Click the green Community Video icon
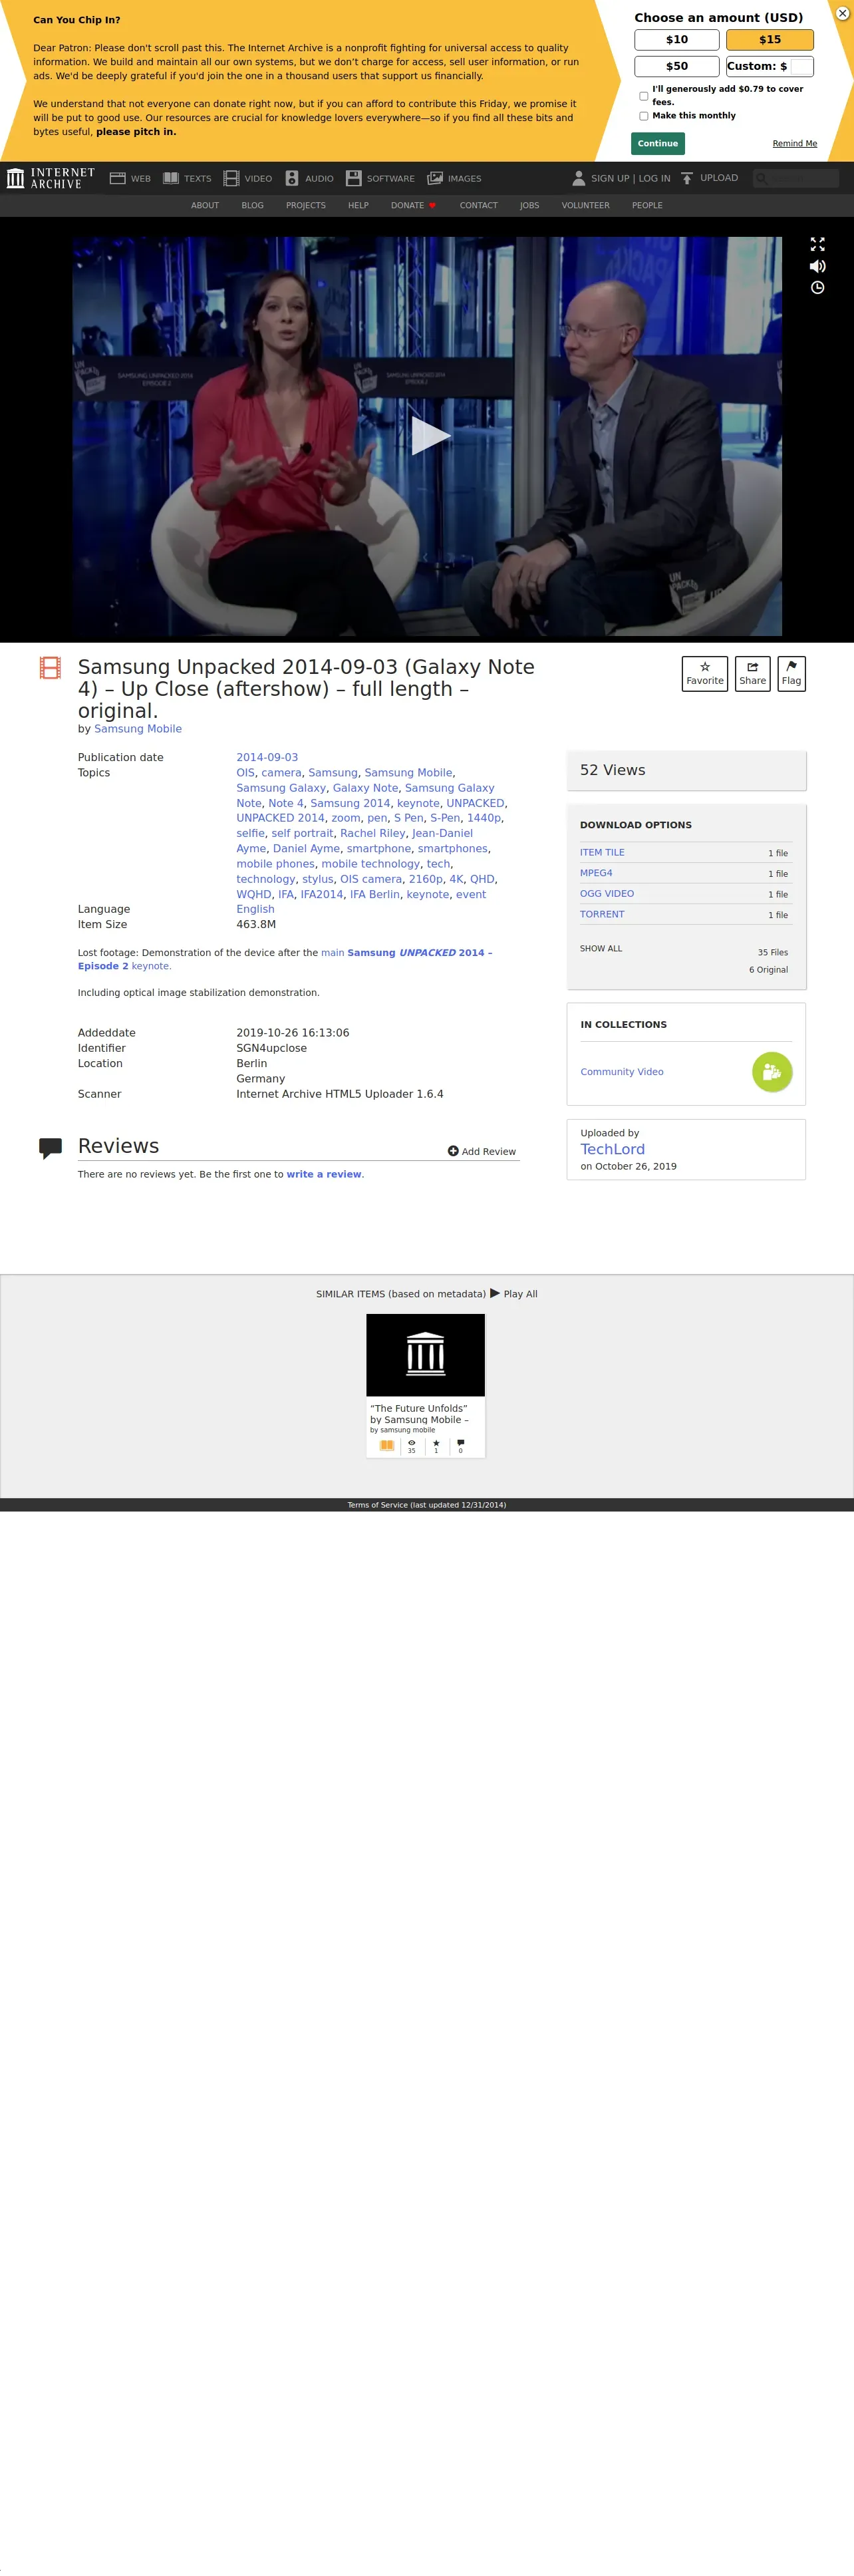 pos(772,1072)
